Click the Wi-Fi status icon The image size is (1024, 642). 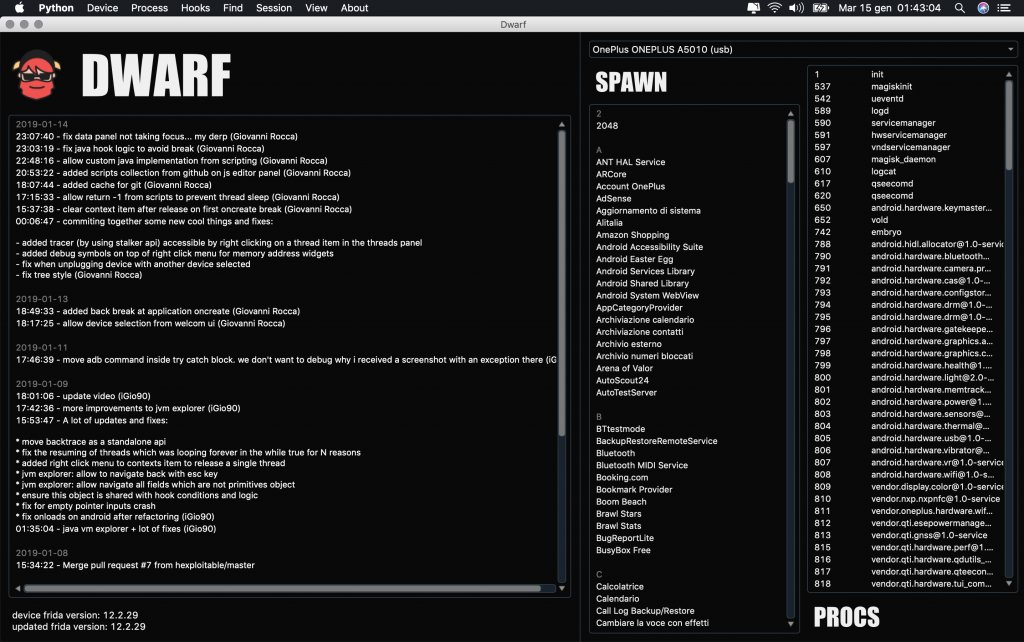pyautogui.click(x=775, y=8)
